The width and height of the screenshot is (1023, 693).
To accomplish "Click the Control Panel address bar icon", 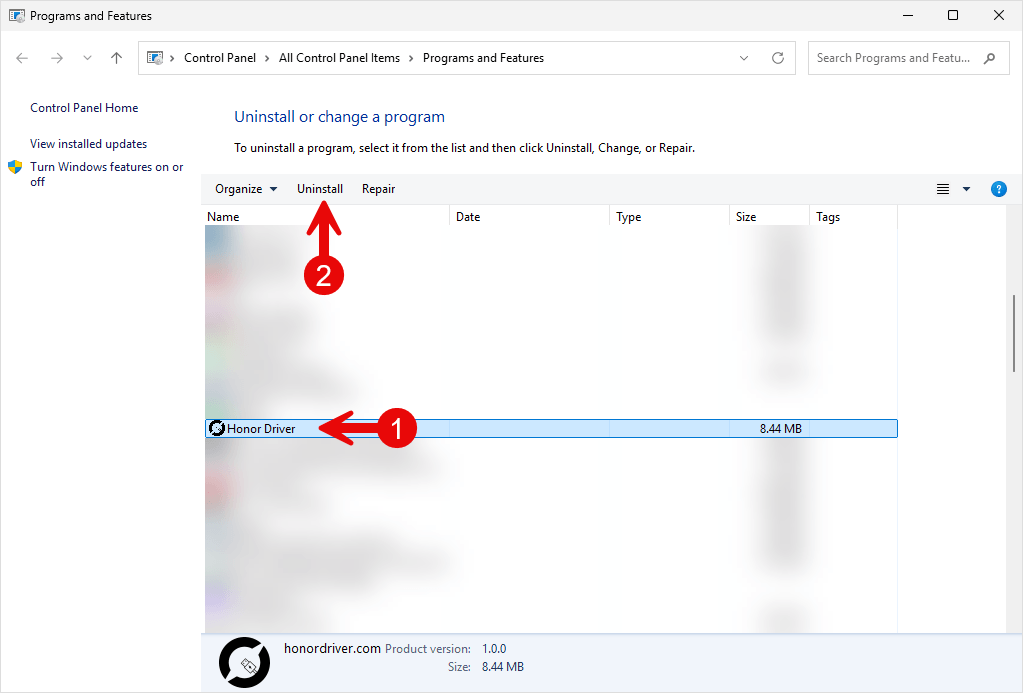I will [x=155, y=58].
